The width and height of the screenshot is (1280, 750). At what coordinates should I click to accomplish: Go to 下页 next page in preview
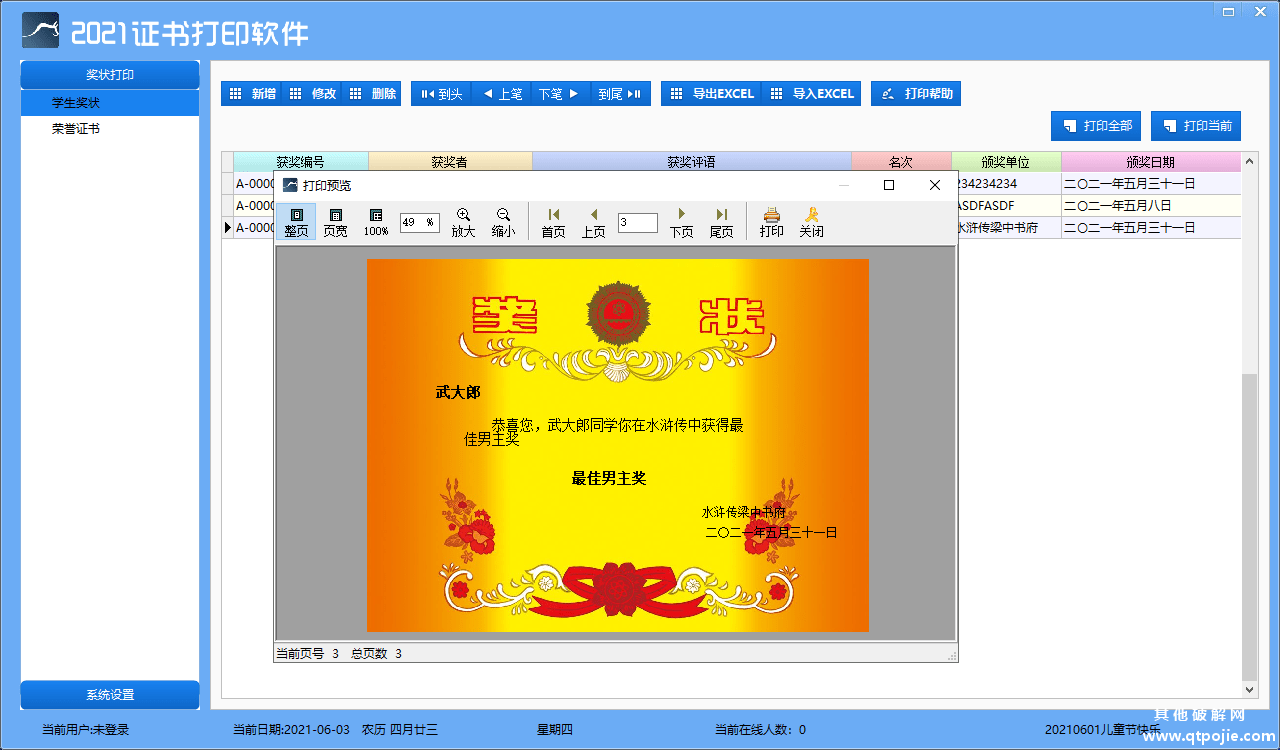point(681,222)
